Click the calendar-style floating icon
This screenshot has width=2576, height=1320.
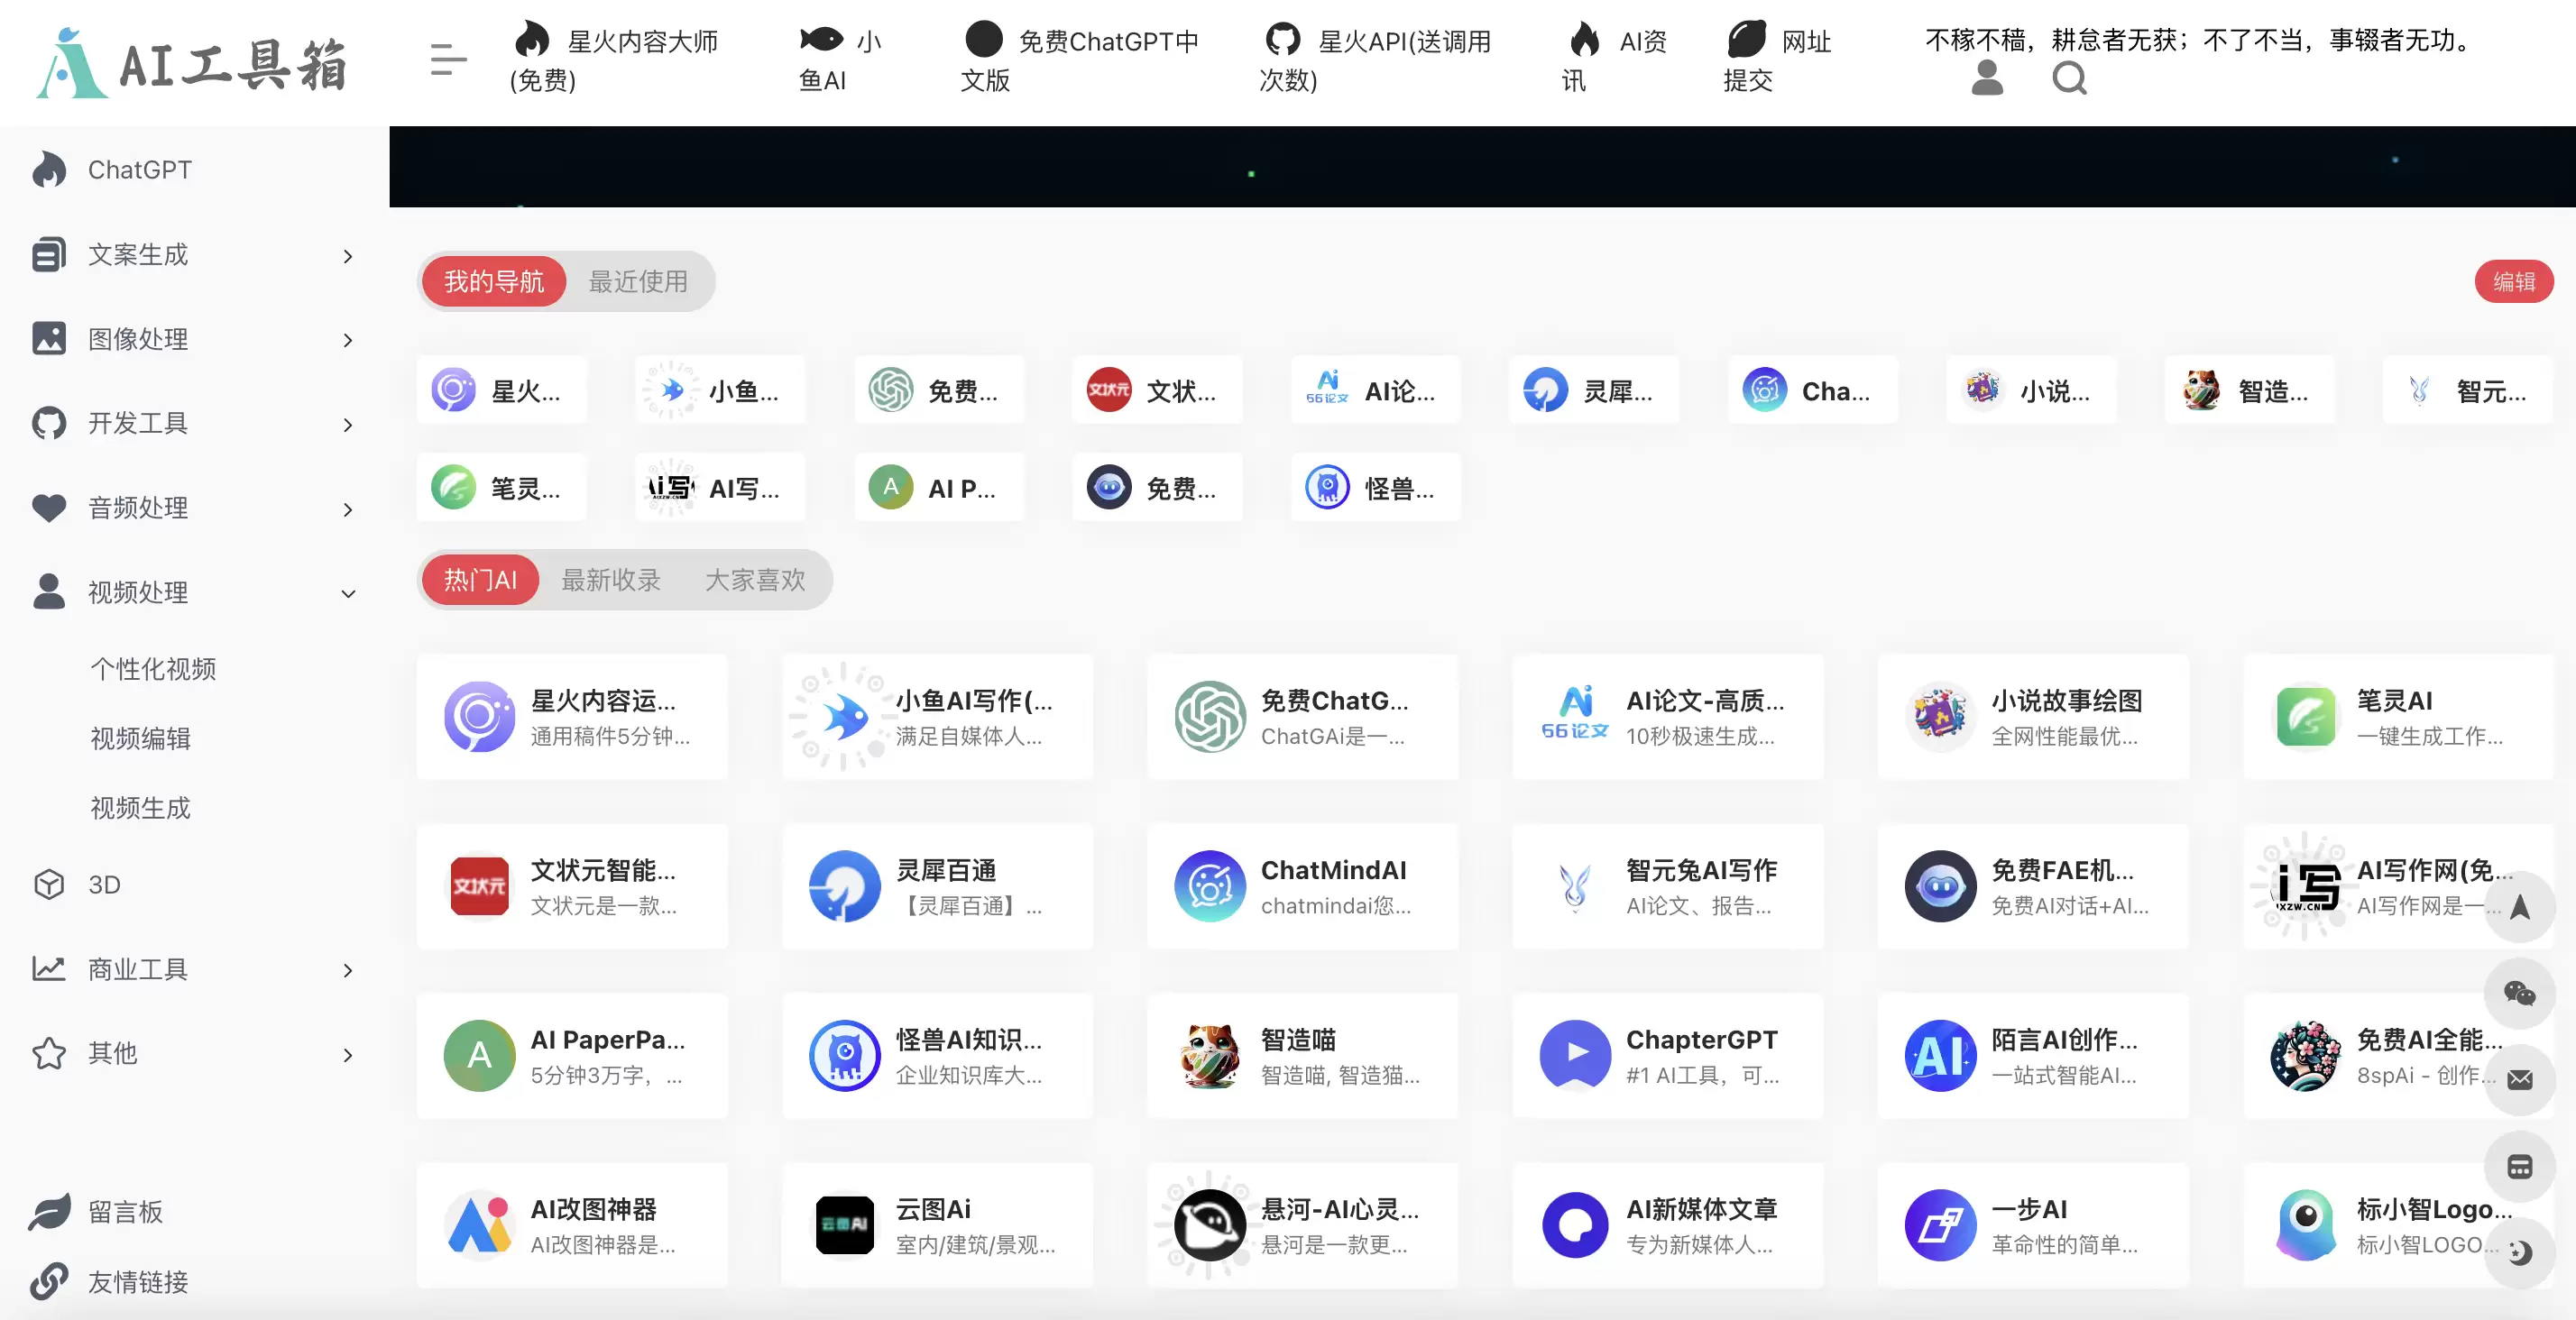click(2519, 1167)
